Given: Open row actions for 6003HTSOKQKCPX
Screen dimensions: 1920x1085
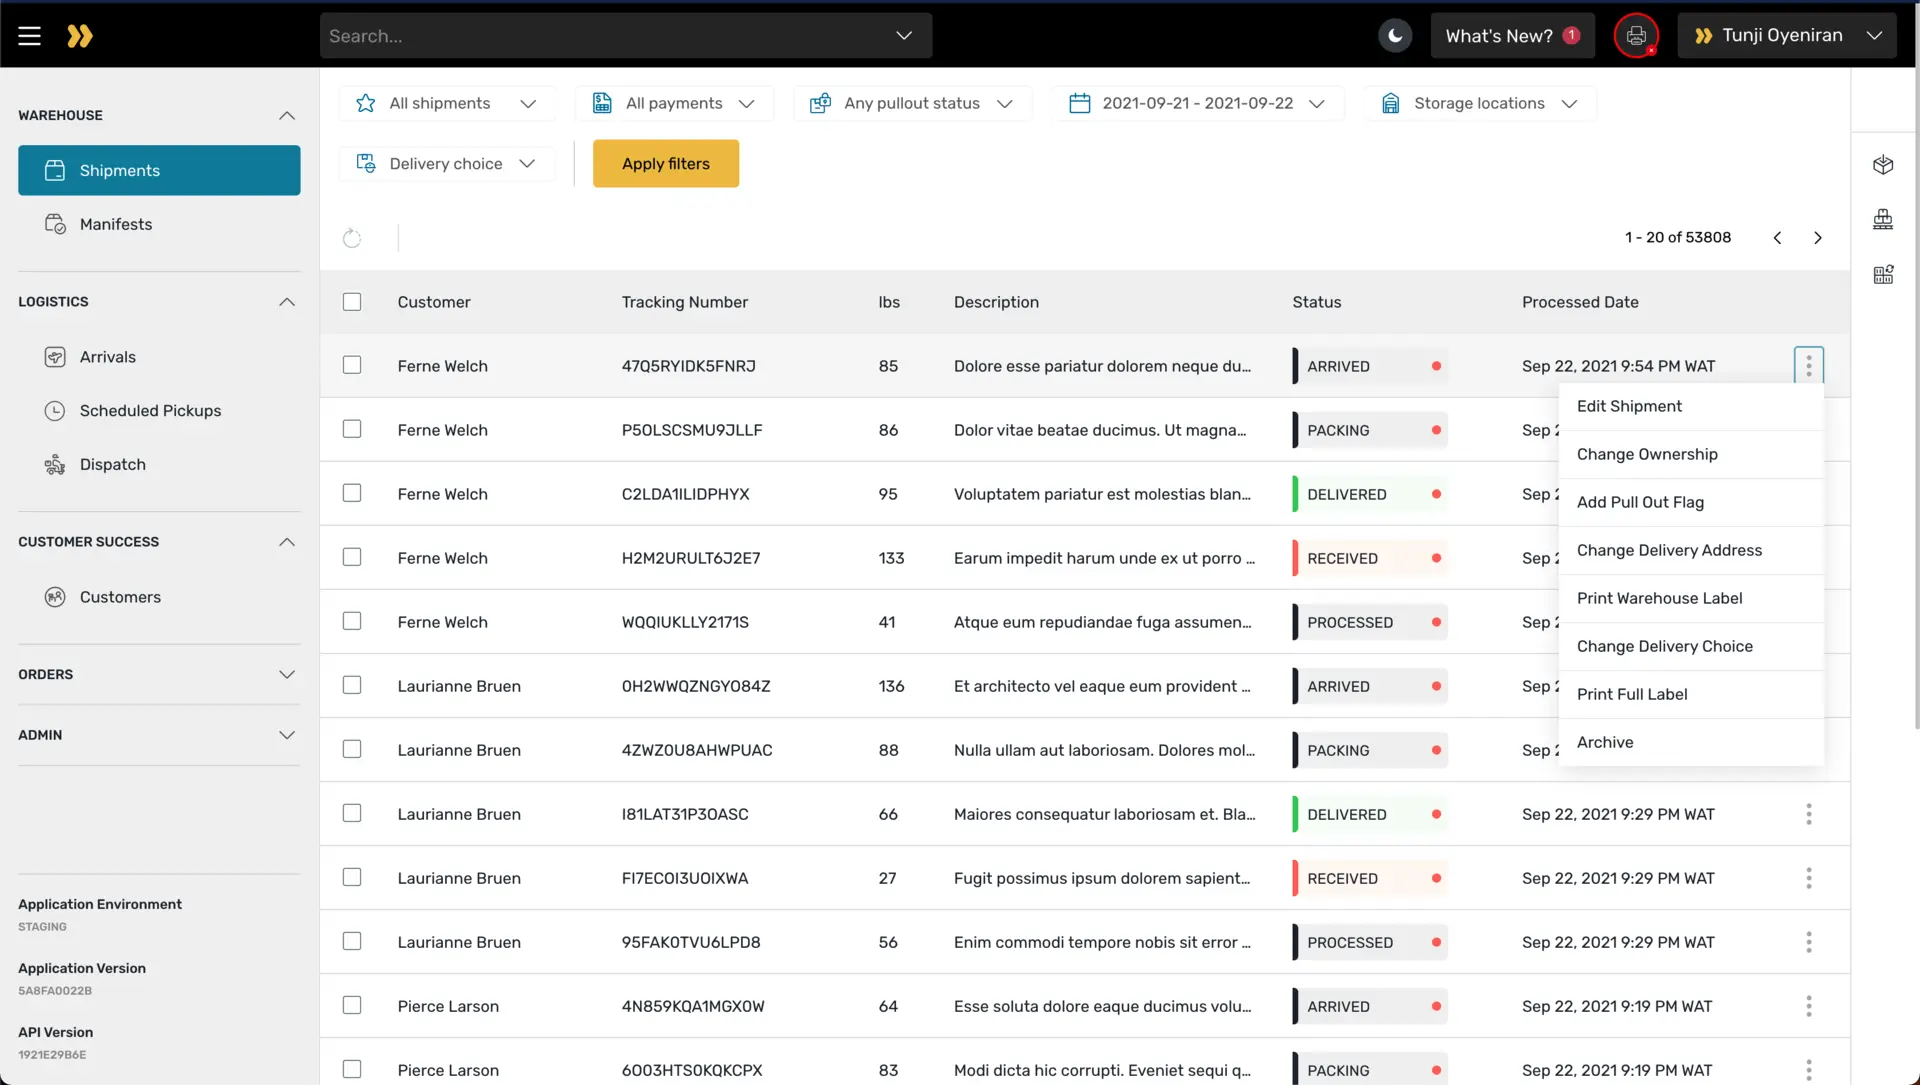Looking at the screenshot, I should point(1809,1070).
